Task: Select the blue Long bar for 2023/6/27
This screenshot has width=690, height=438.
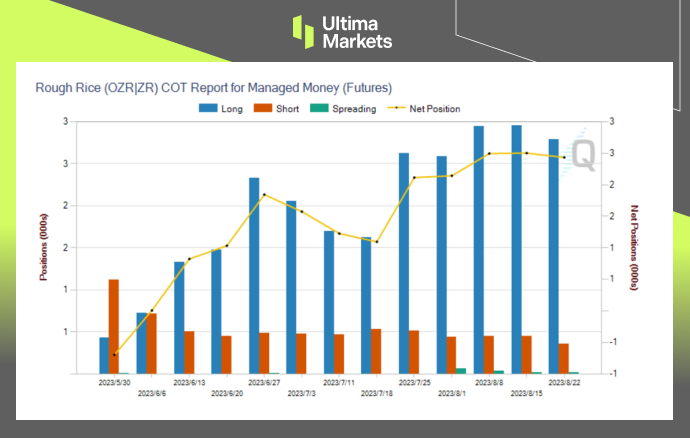Action: pos(254,275)
